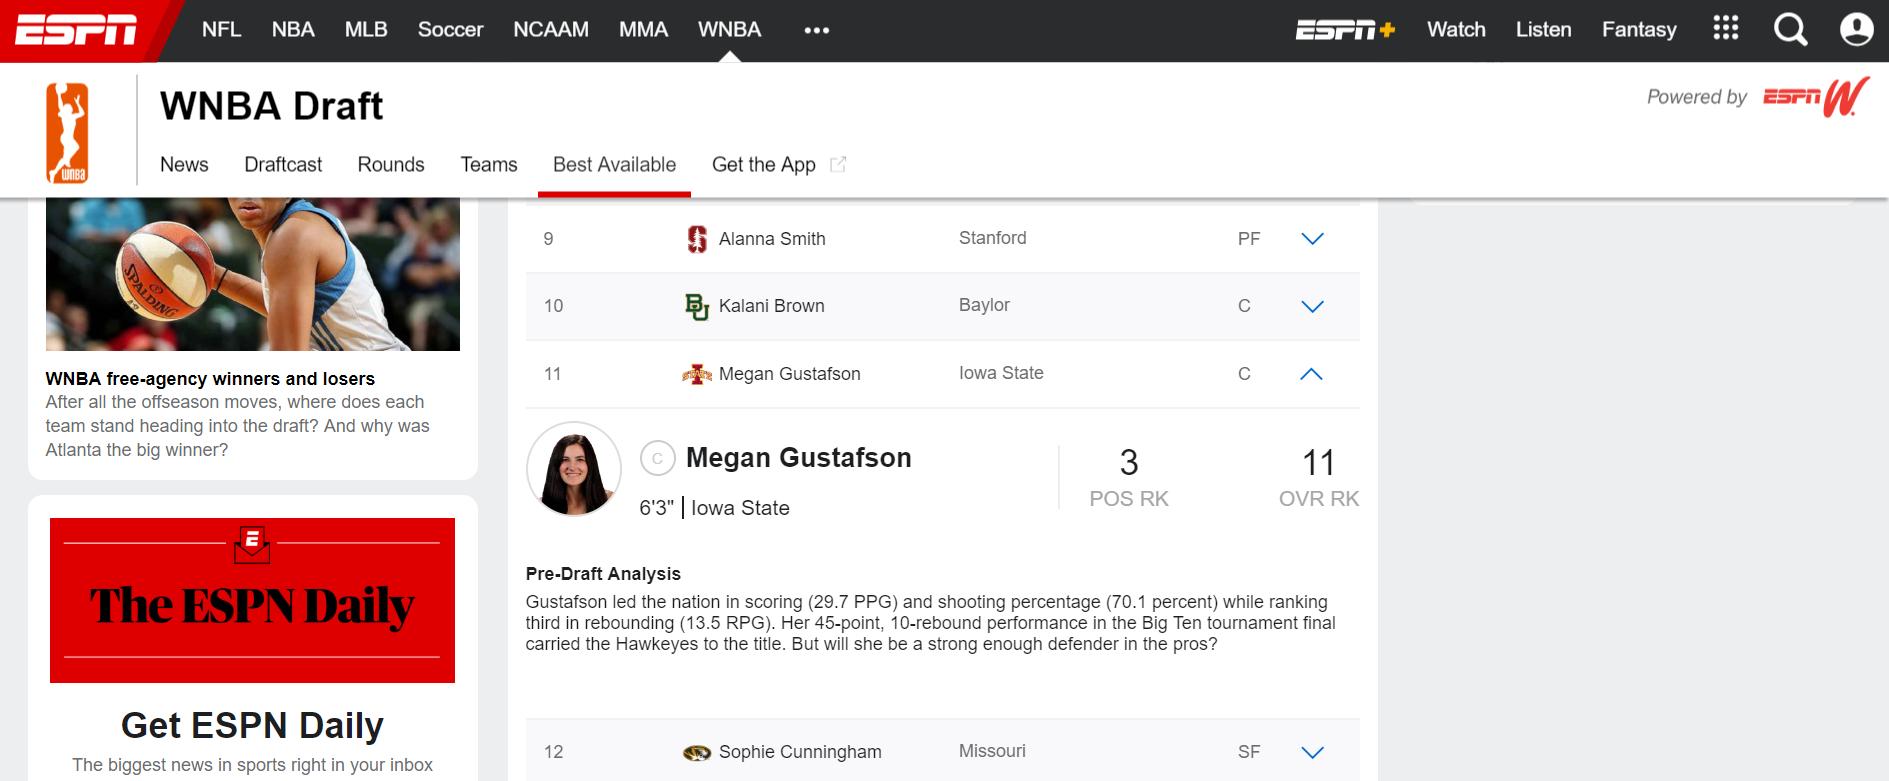Image resolution: width=1889 pixels, height=781 pixels.
Task: Click Megan Gustafson's name in row 11
Action: 790,374
